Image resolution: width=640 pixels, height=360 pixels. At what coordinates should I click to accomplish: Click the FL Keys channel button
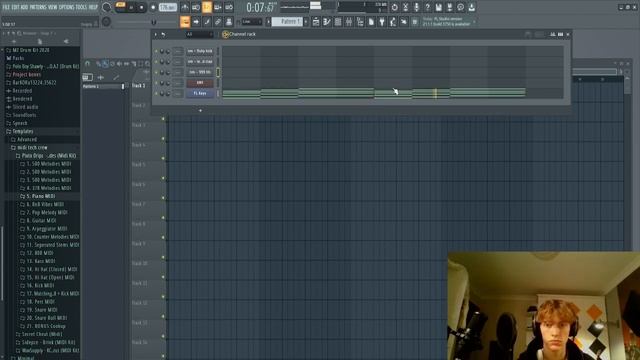pyautogui.click(x=200, y=93)
